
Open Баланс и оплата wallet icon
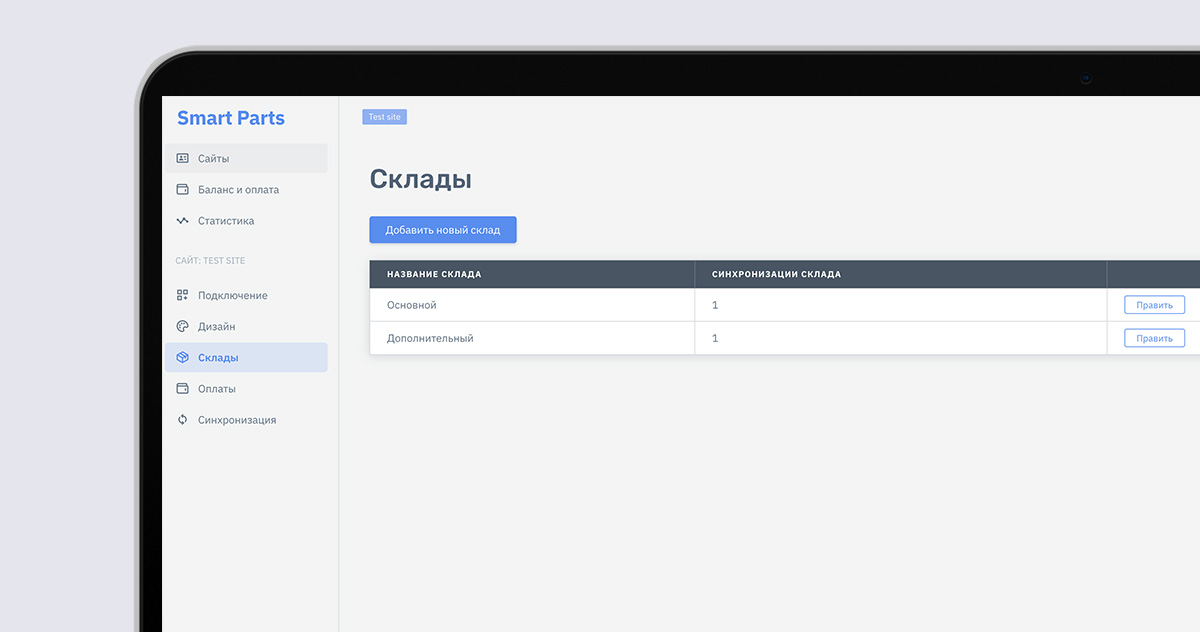click(182, 189)
